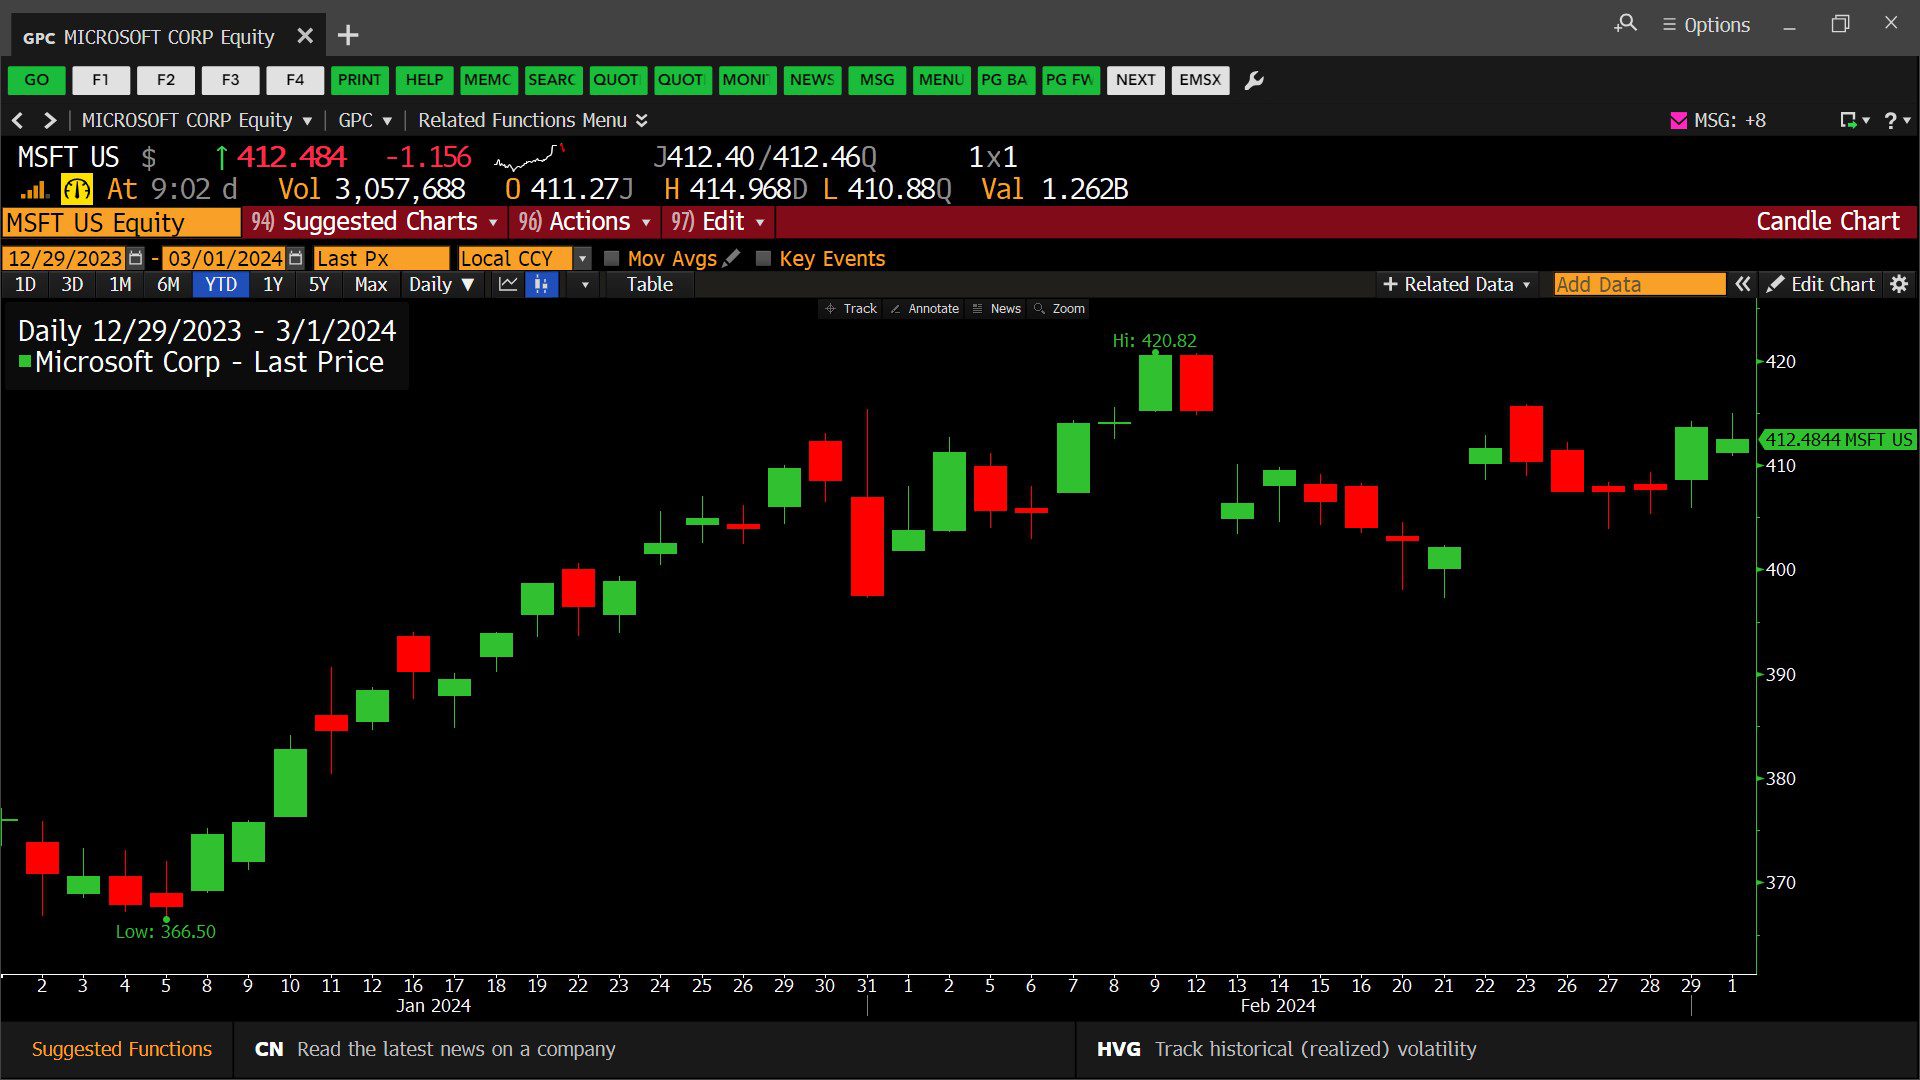Open the end date calendar picker
The height and width of the screenshot is (1080, 1920).
coord(295,258)
